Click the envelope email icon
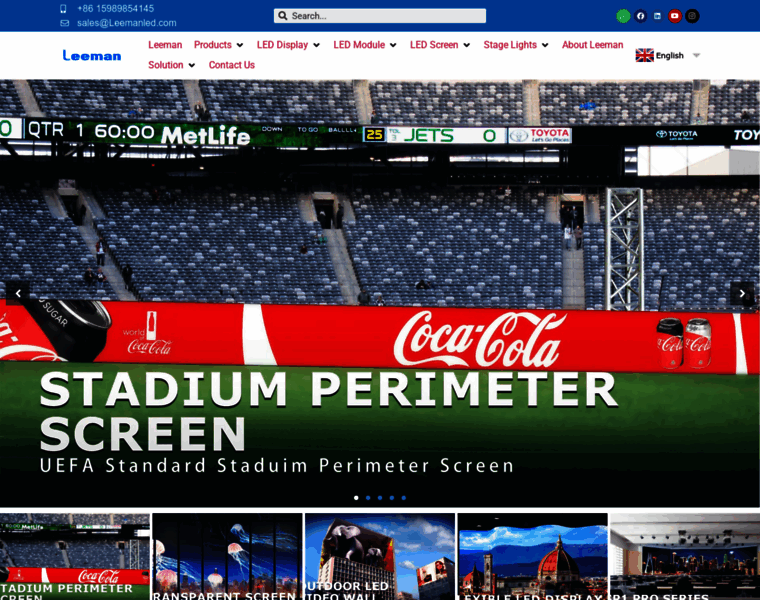The height and width of the screenshot is (600, 760). pyautogui.click(x=64, y=23)
